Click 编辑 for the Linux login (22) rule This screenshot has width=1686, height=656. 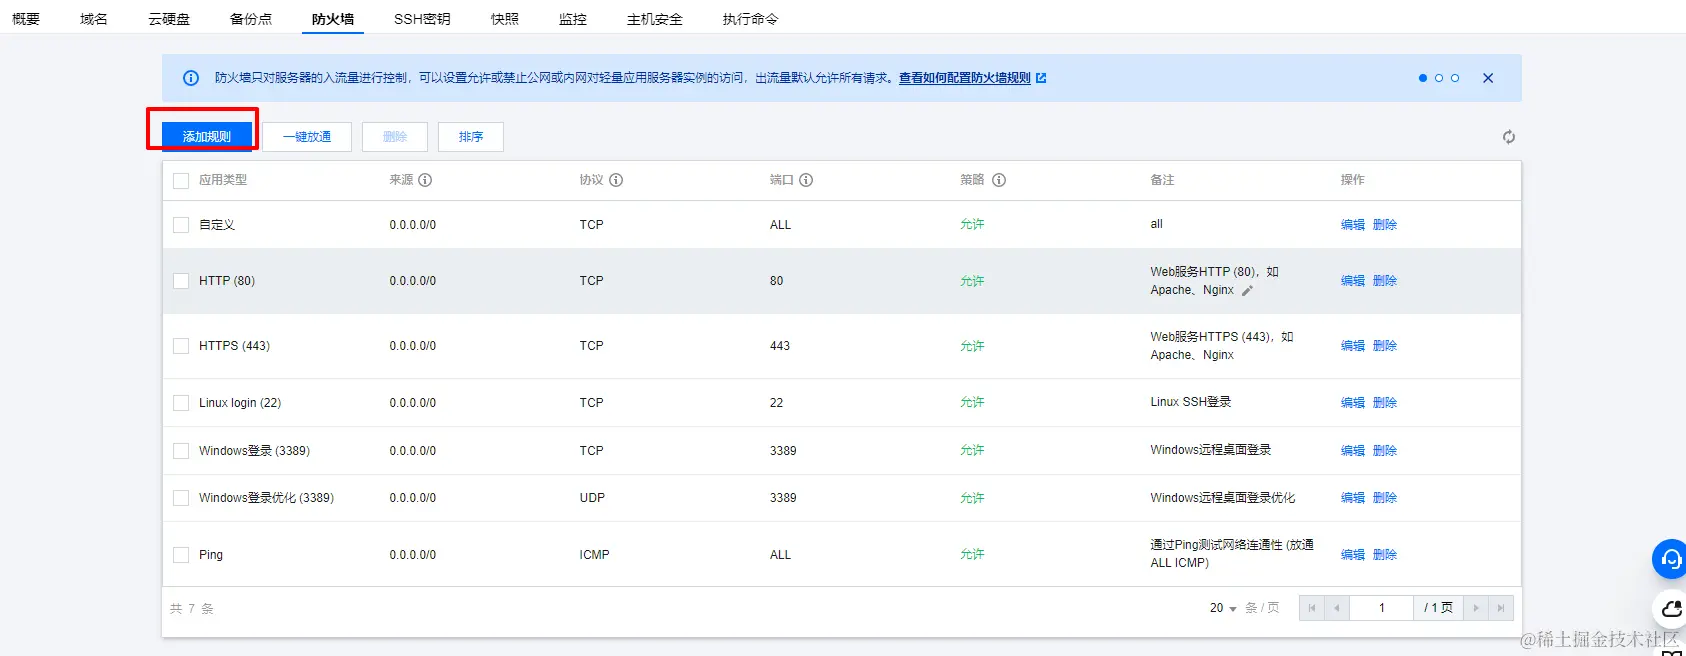click(1352, 403)
